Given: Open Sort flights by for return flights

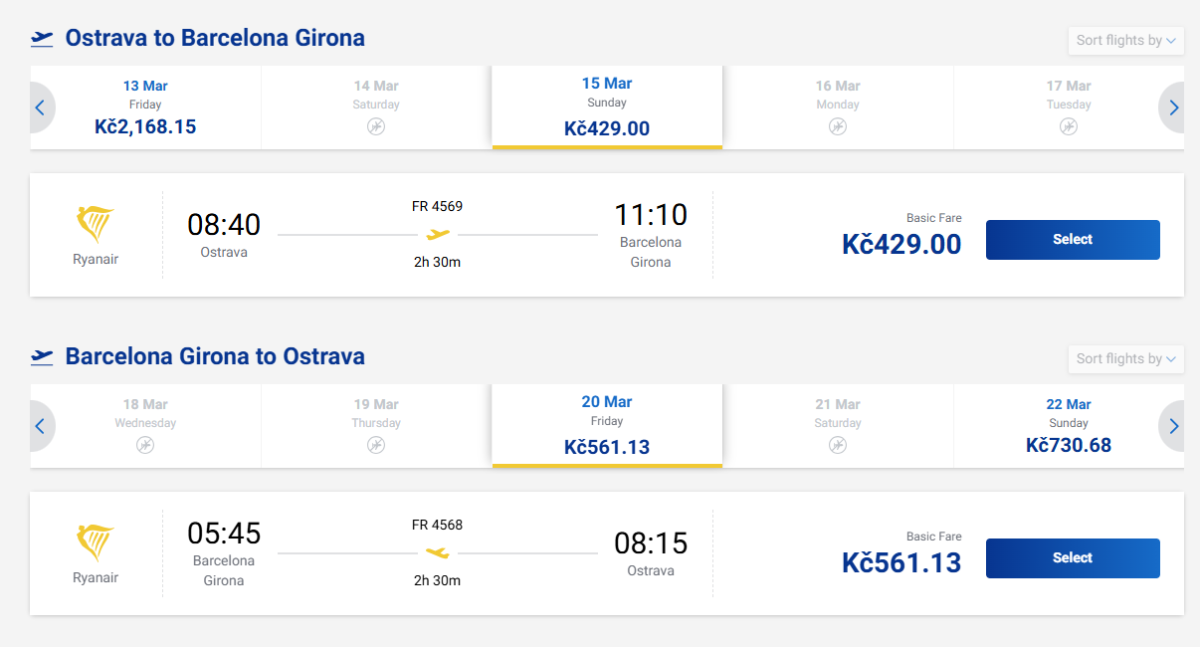Looking at the screenshot, I should (x=1126, y=359).
